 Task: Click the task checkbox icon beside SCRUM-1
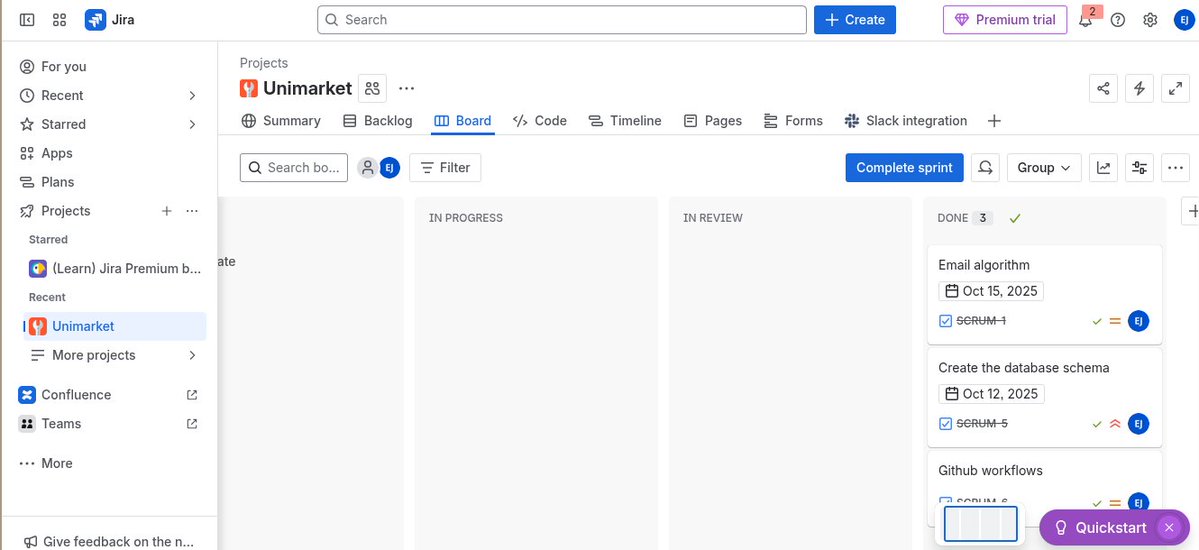pyautogui.click(x=945, y=321)
